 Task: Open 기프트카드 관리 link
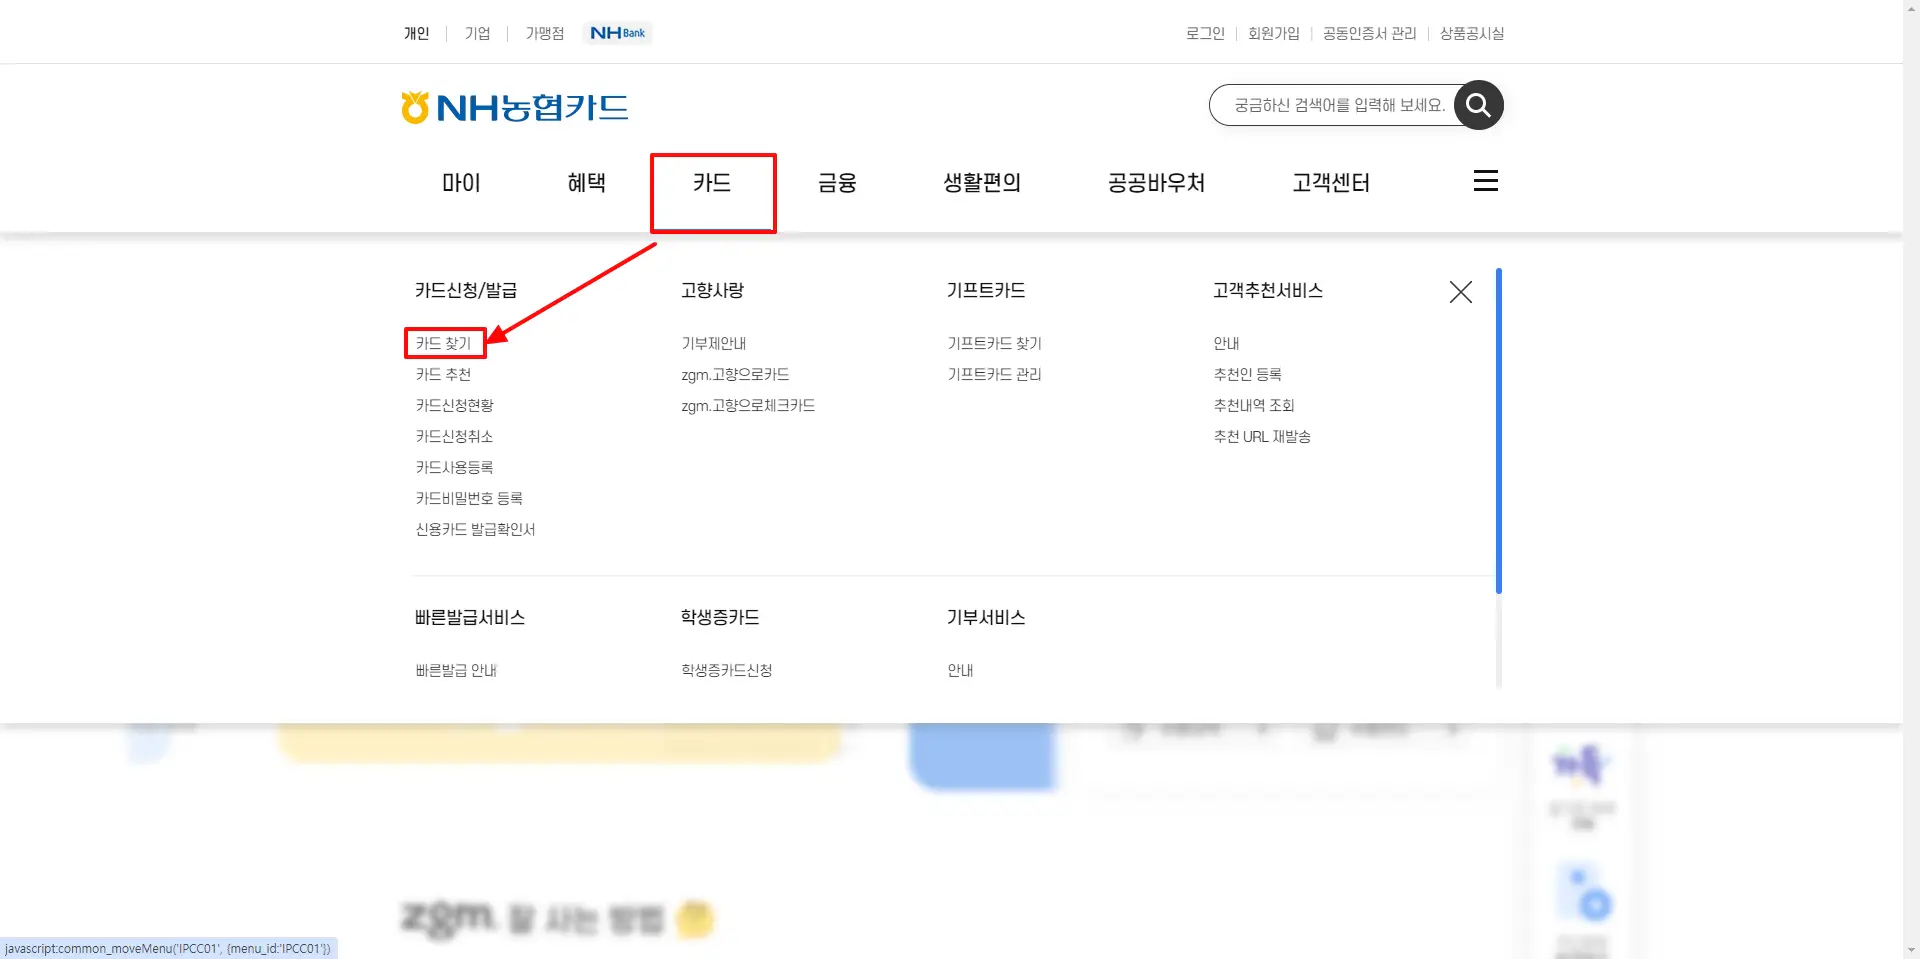[x=994, y=374]
